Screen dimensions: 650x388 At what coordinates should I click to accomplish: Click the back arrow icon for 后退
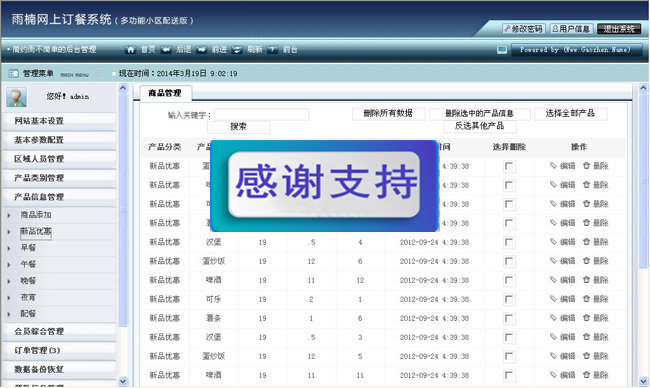click(x=166, y=50)
